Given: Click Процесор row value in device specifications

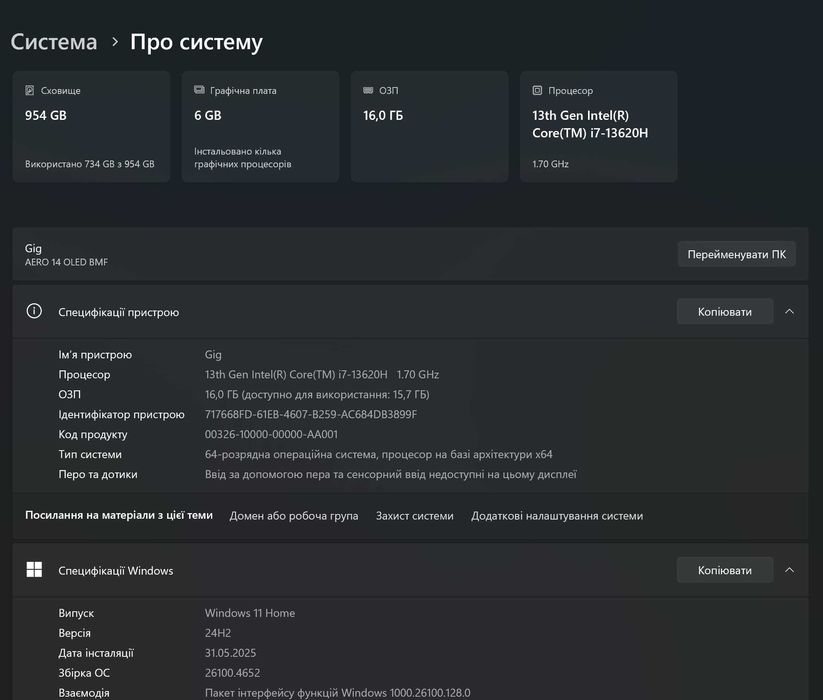Looking at the screenshot, I should click(322, 375).
